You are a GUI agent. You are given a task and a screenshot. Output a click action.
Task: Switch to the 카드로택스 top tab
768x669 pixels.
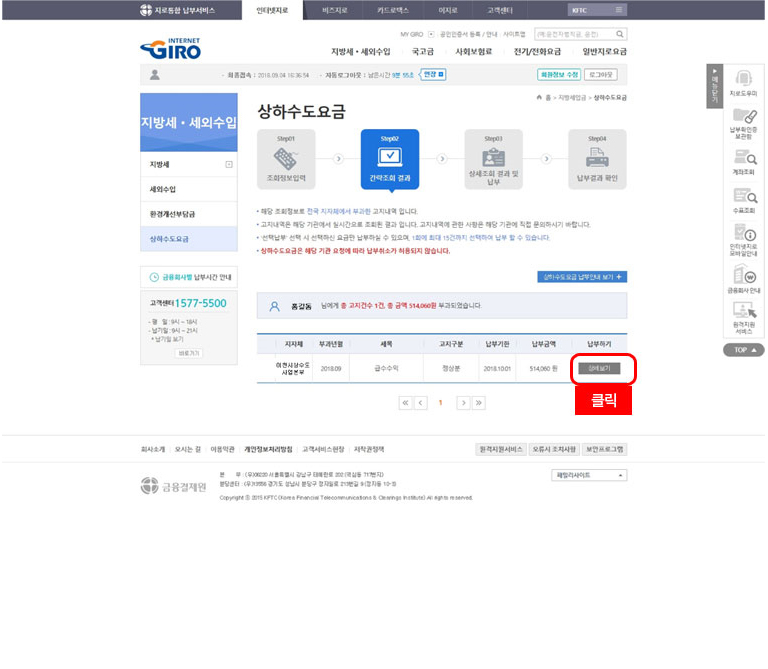393,10
